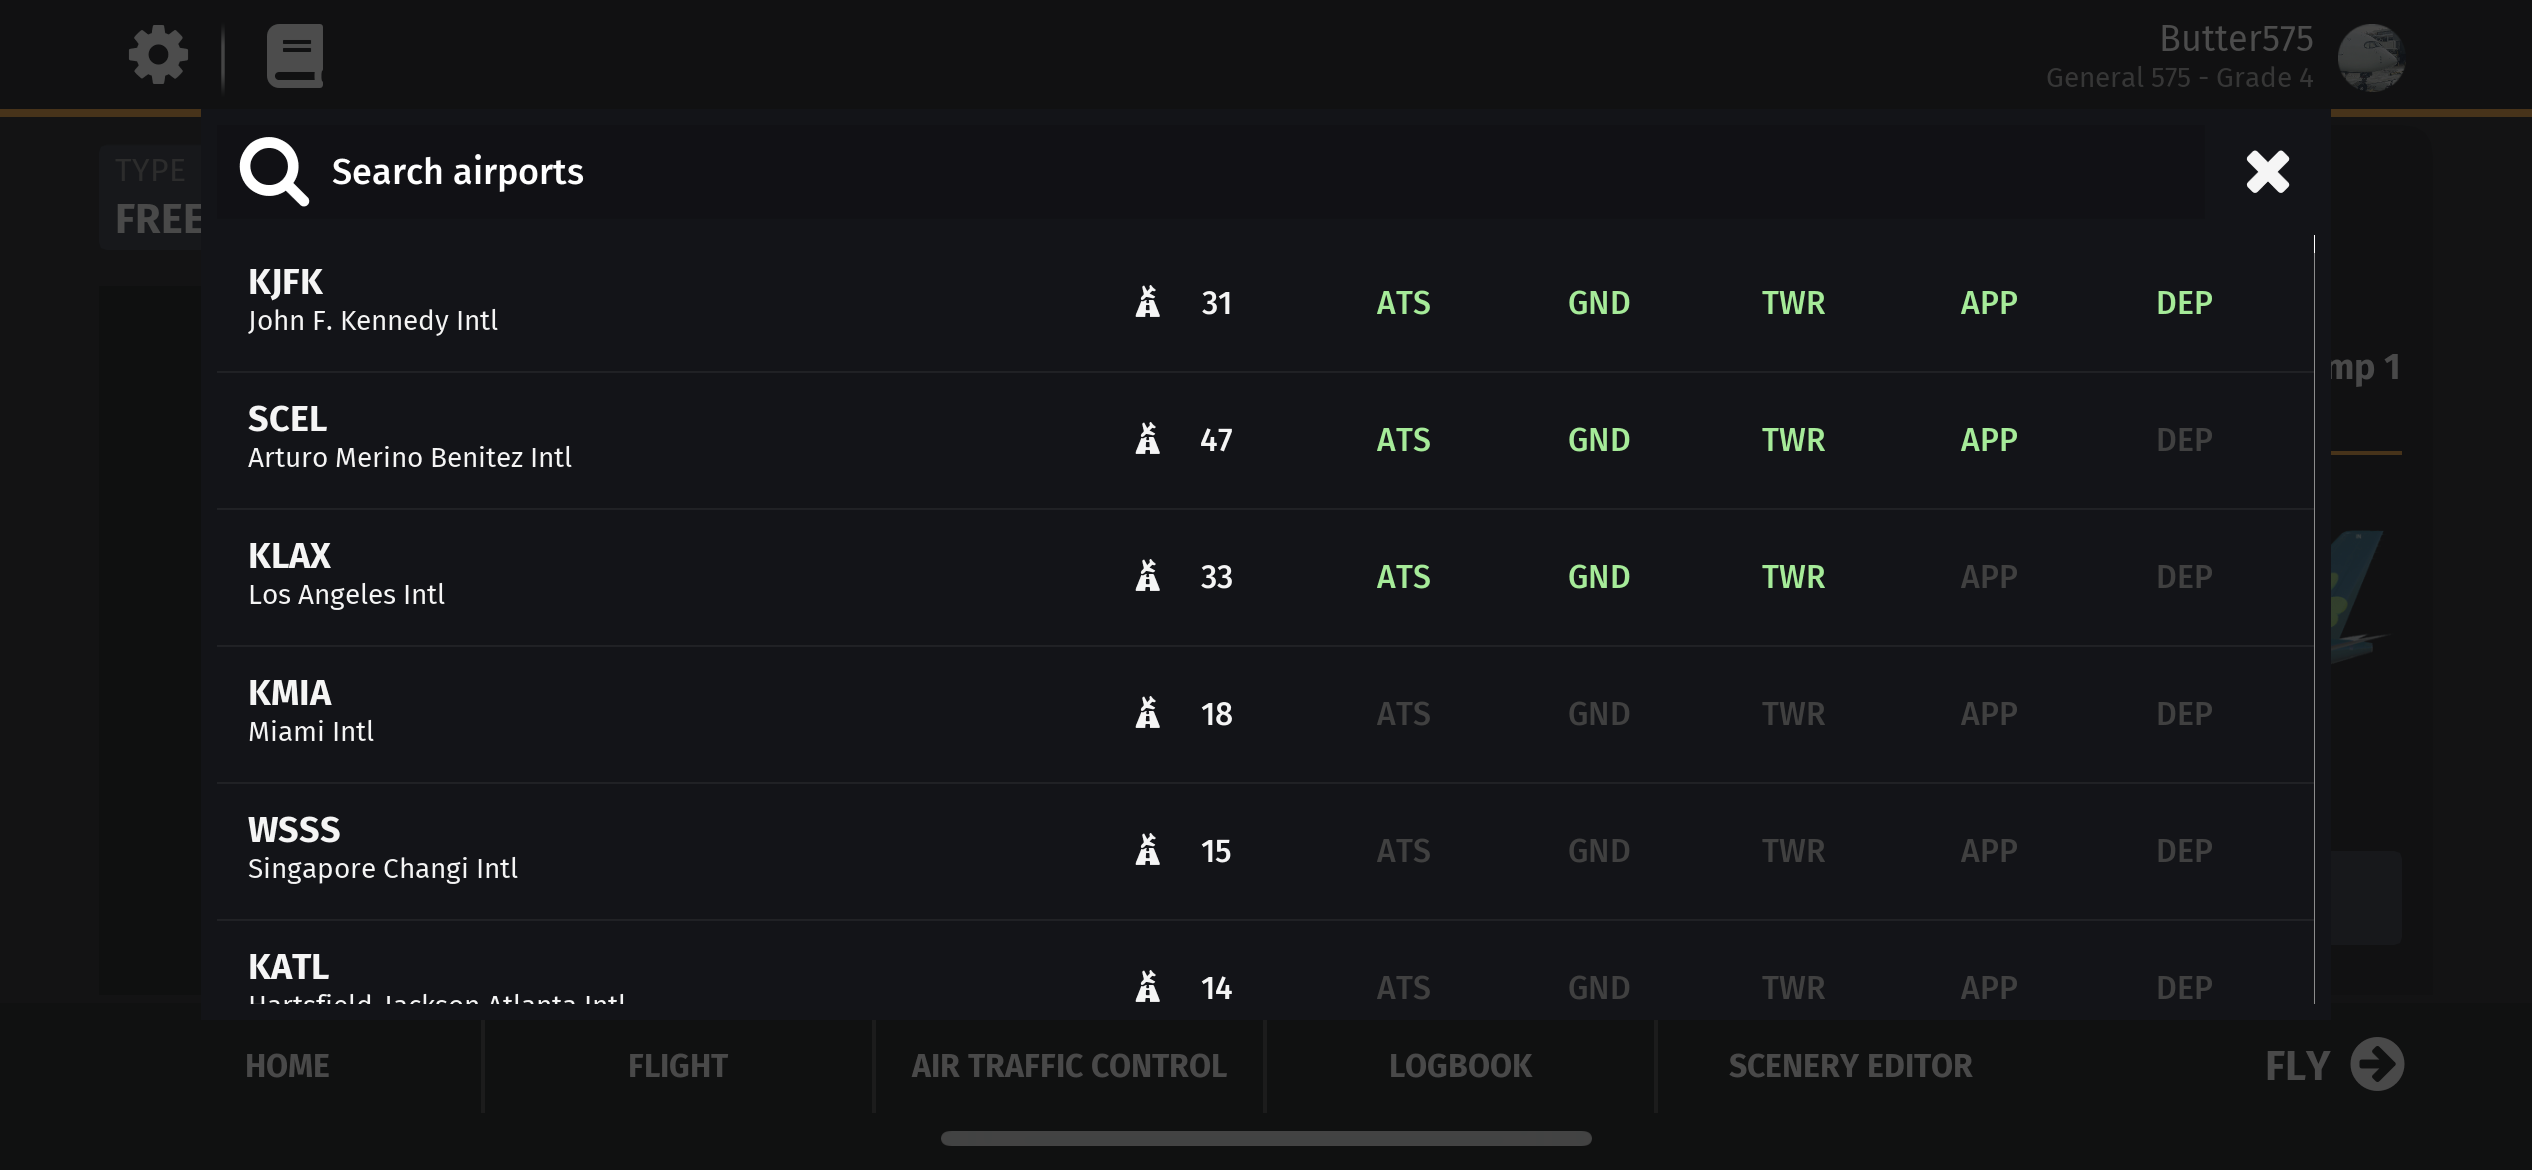
Task: Select KJFK ATS frequency
Action: point(1403,303)
